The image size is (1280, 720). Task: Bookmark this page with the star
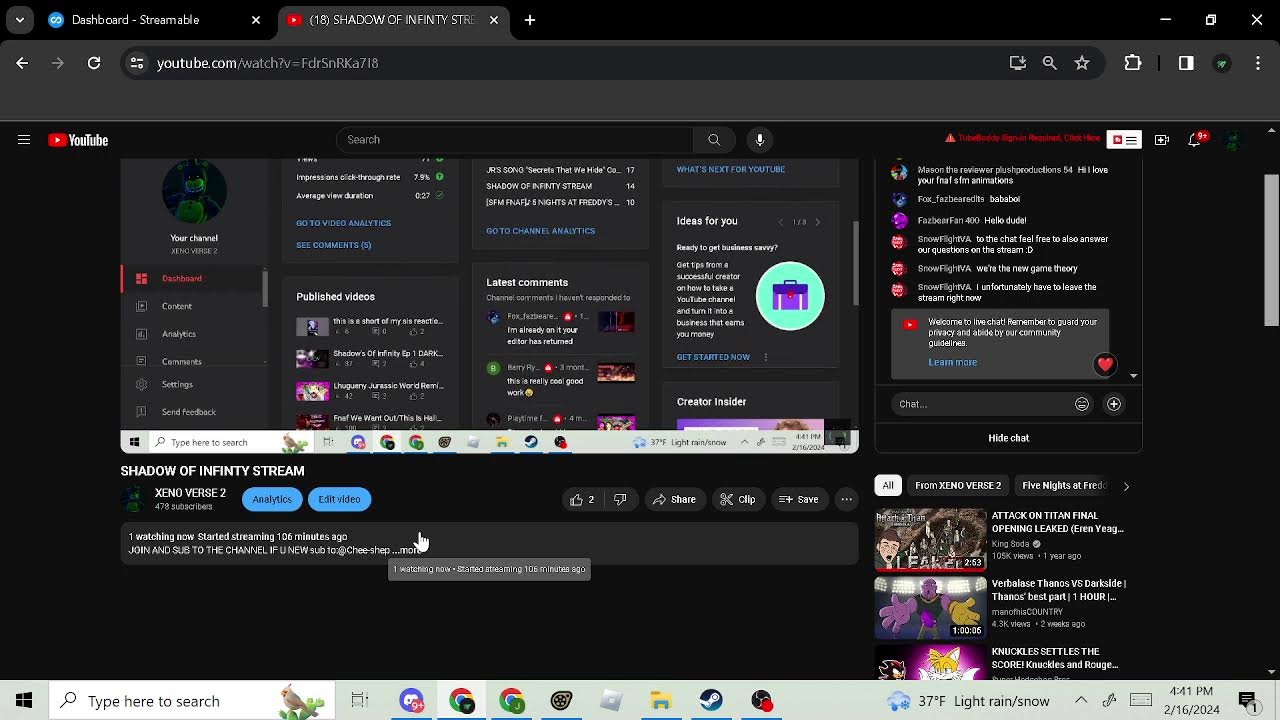1082,63
